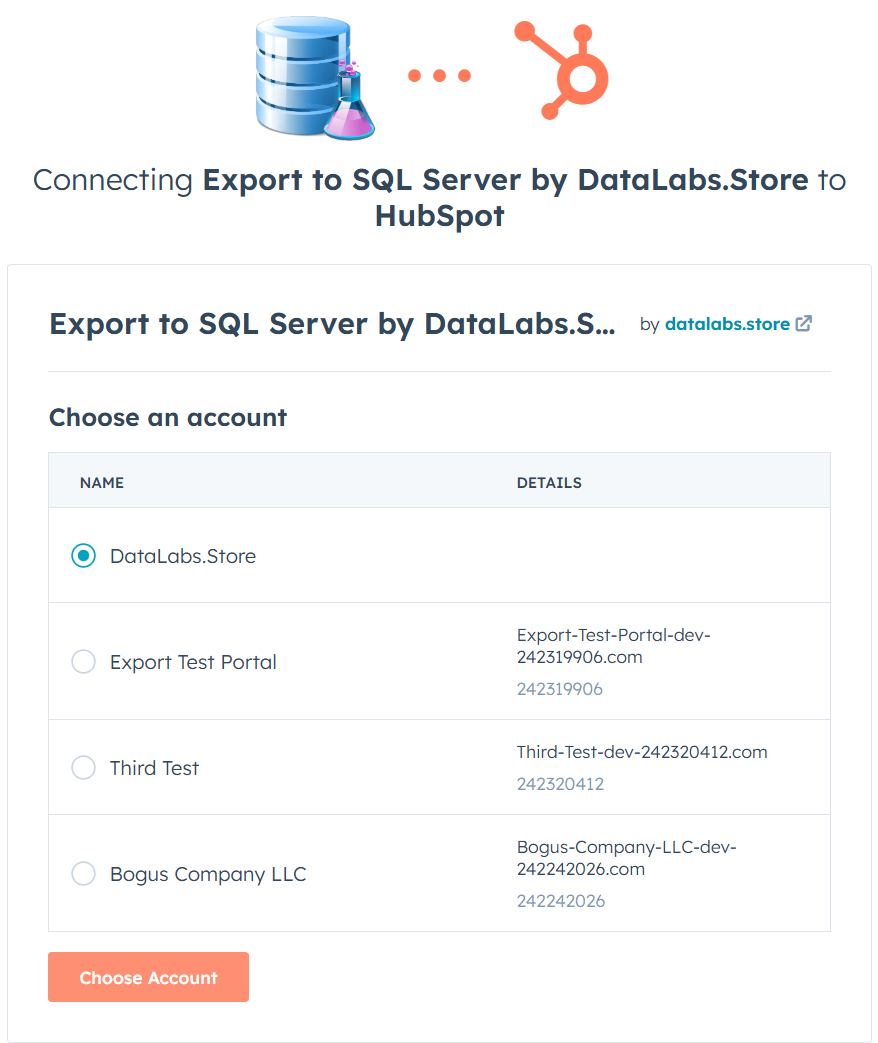Click the orange HubSpot sprocket logo
Image resolution: width=878 pixels, height=1043 pixels.
[562, 71]
